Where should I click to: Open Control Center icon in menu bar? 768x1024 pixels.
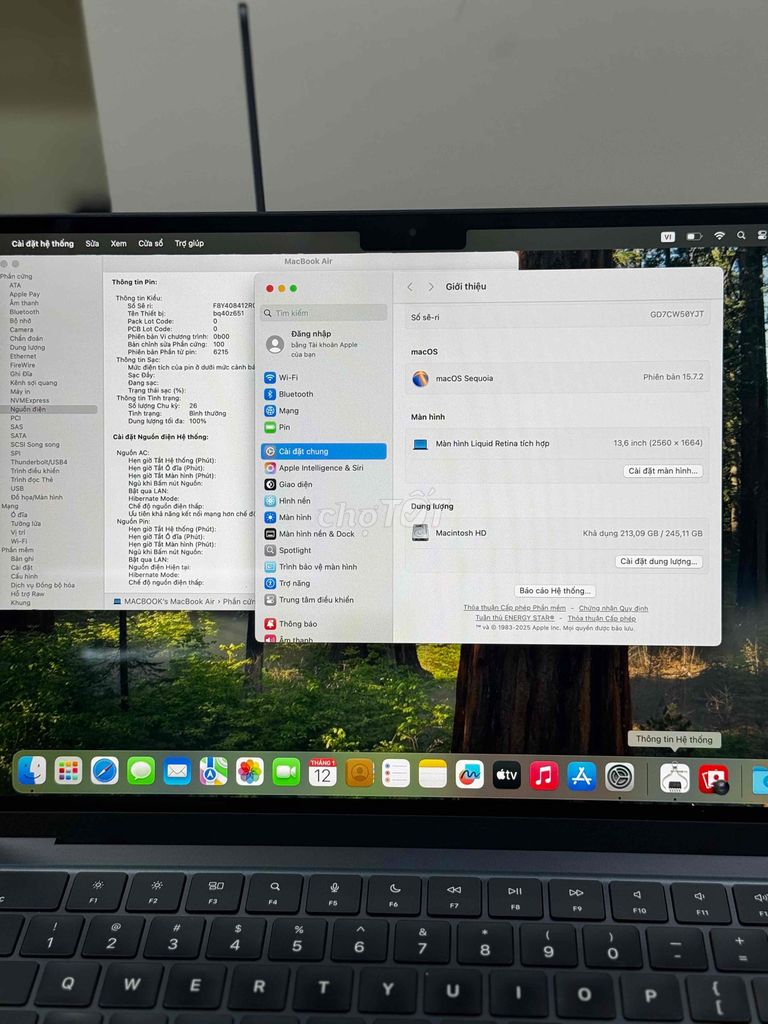coord(761,235)
